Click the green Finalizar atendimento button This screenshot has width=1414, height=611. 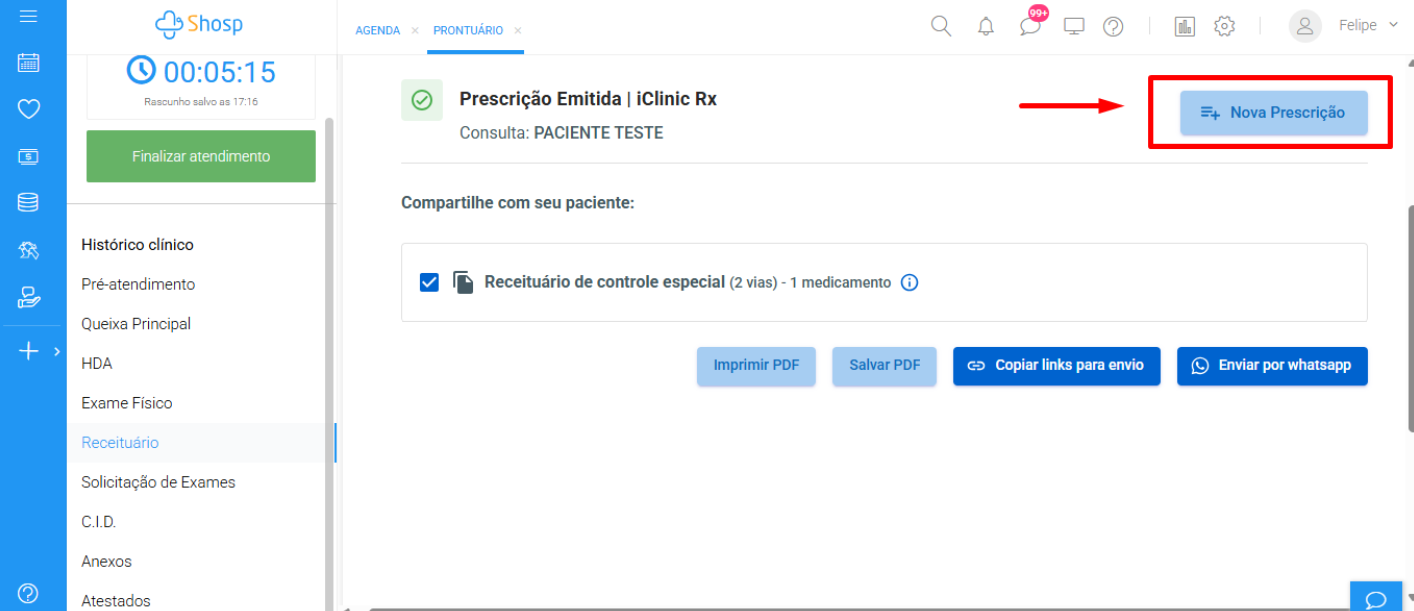tap(201, 156)
